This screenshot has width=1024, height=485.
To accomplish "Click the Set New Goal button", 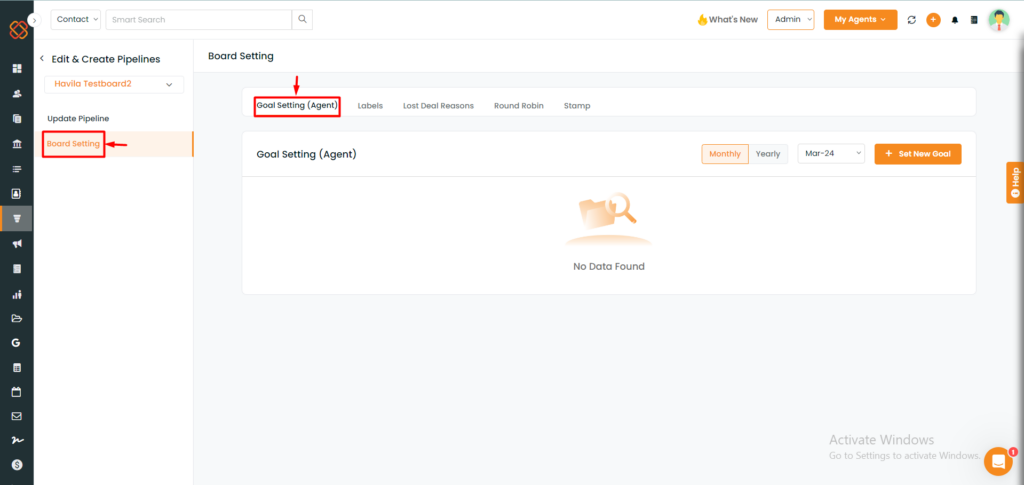I will (918, 154).
